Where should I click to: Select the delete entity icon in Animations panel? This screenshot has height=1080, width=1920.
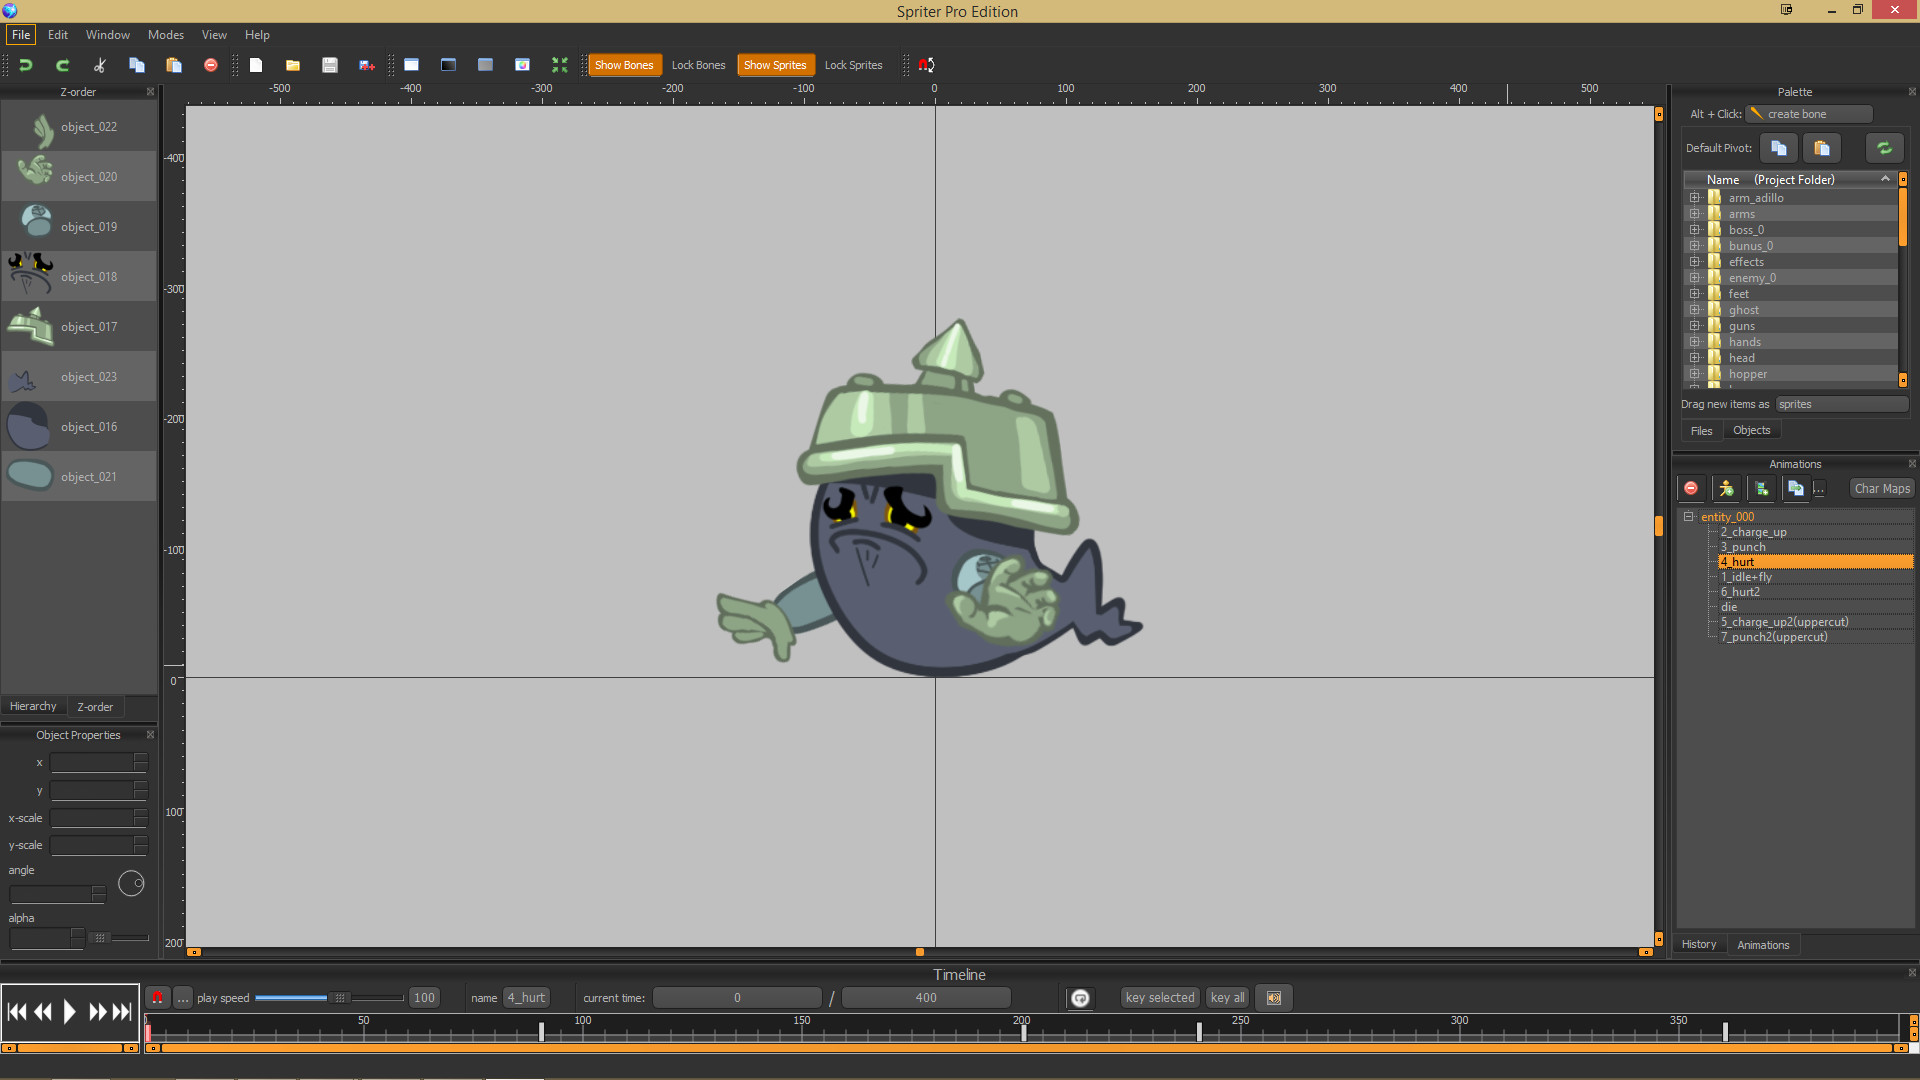[x=1691, y=488]
